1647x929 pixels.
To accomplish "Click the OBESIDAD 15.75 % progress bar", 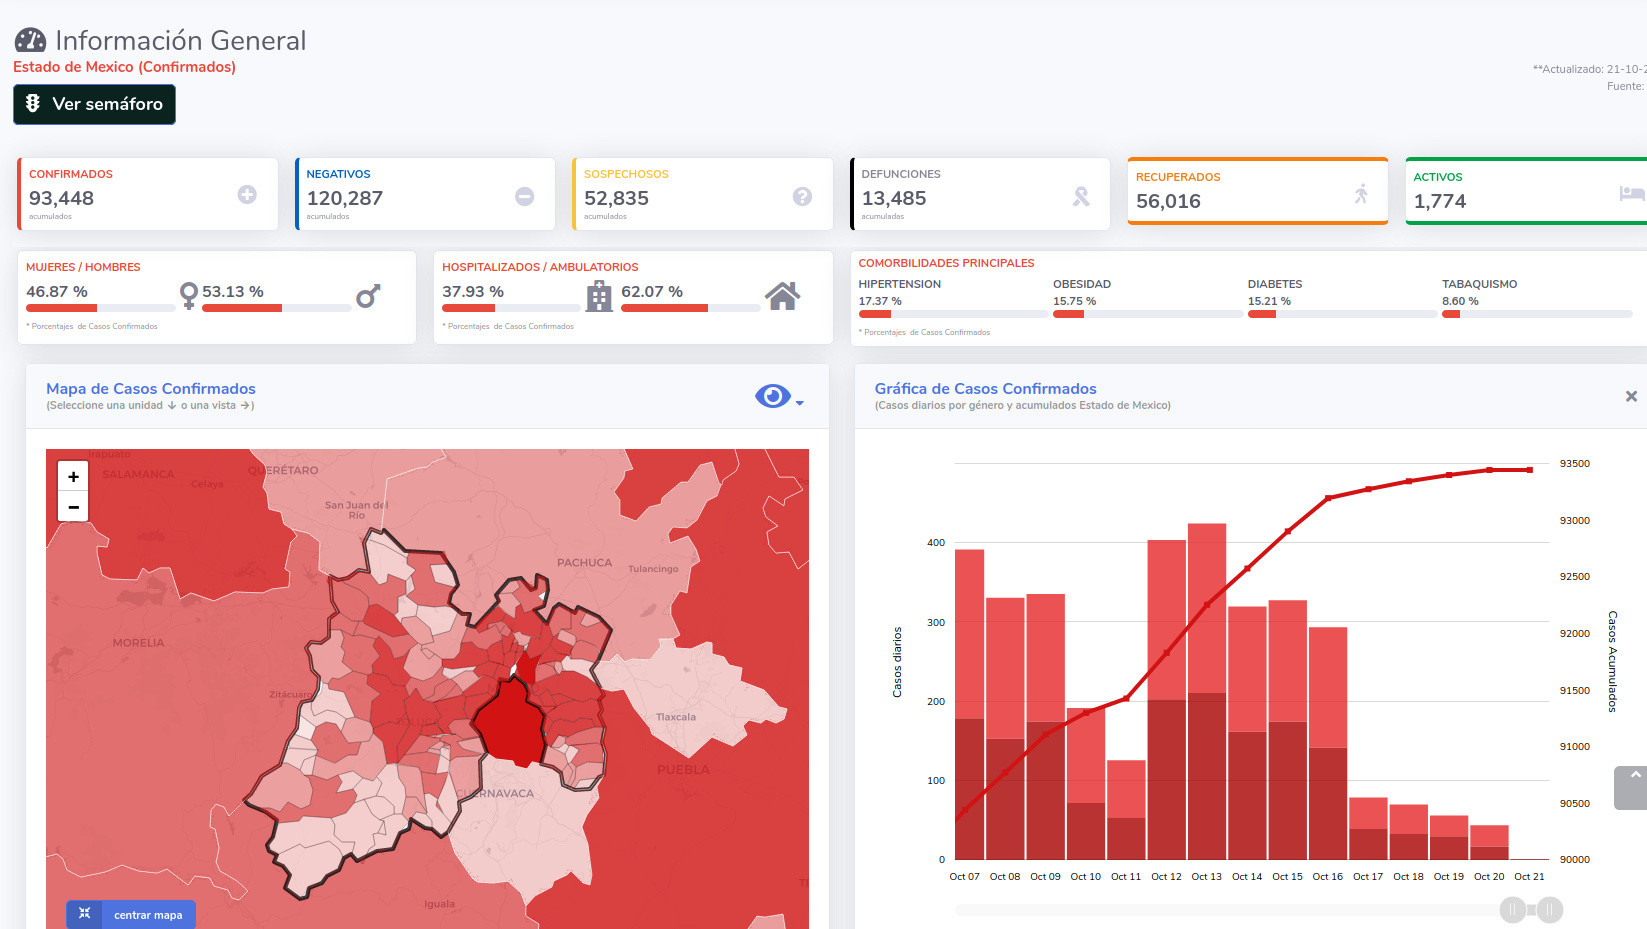I will (1147, 314).
